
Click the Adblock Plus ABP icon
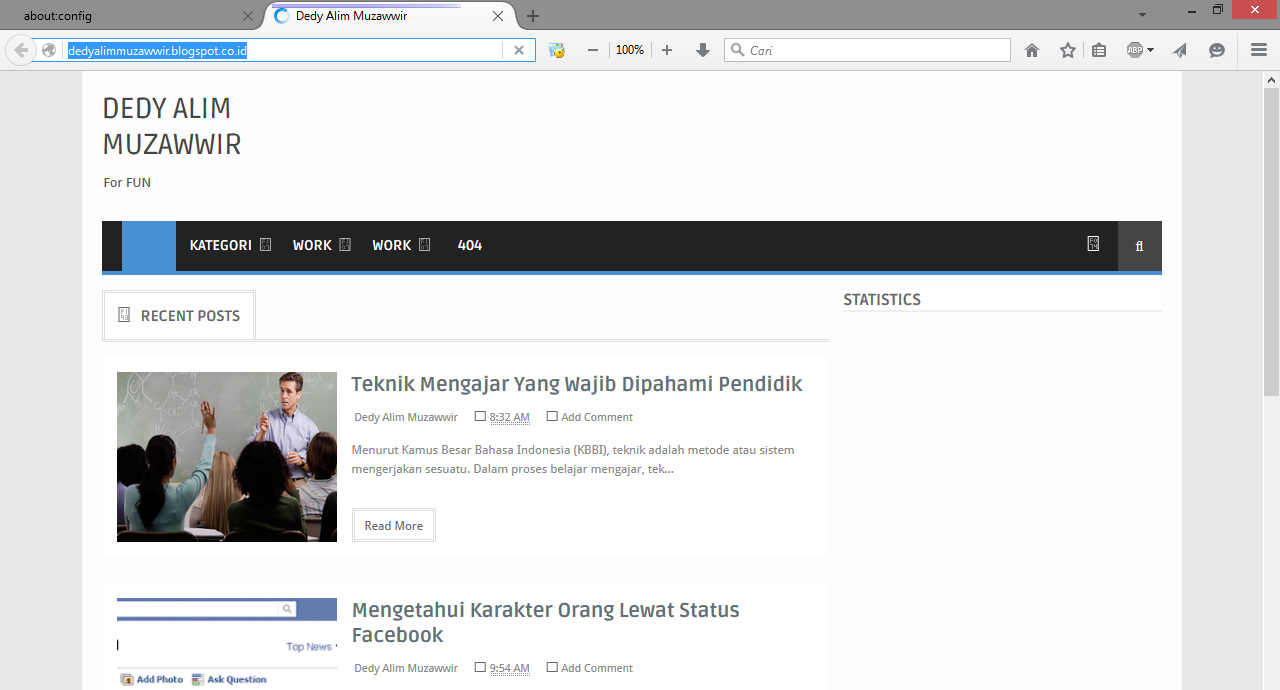click(1135, 50)
